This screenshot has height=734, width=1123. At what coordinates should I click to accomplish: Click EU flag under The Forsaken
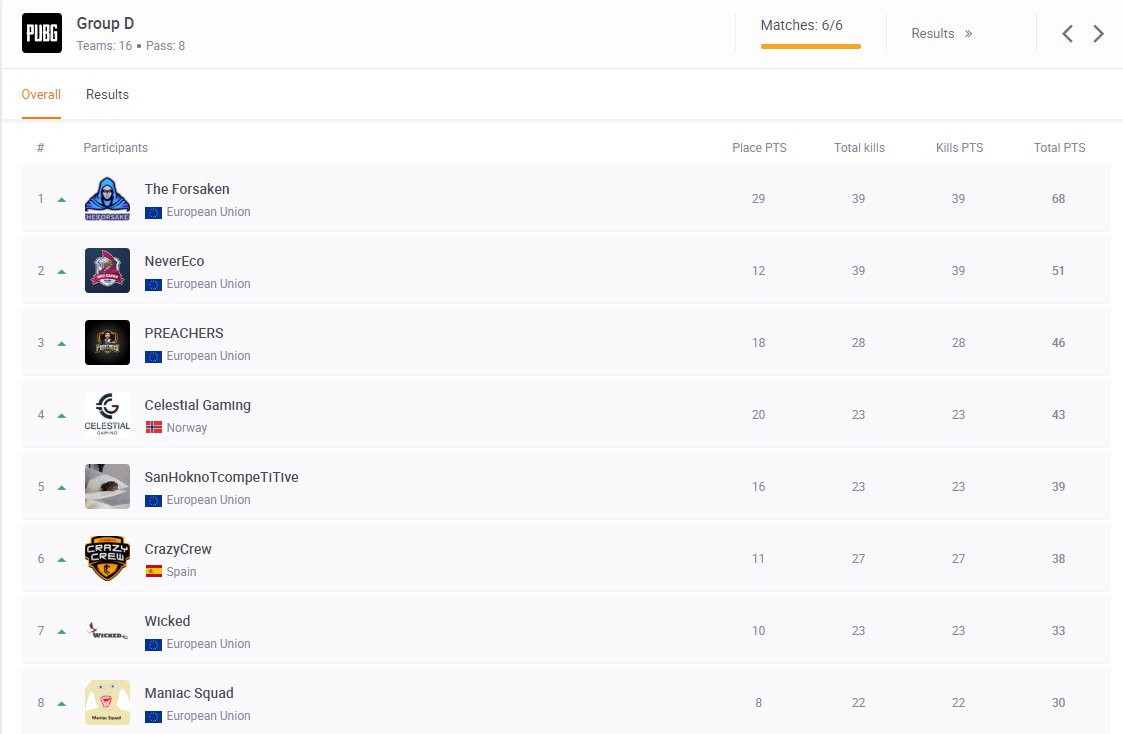coord(153,212)
